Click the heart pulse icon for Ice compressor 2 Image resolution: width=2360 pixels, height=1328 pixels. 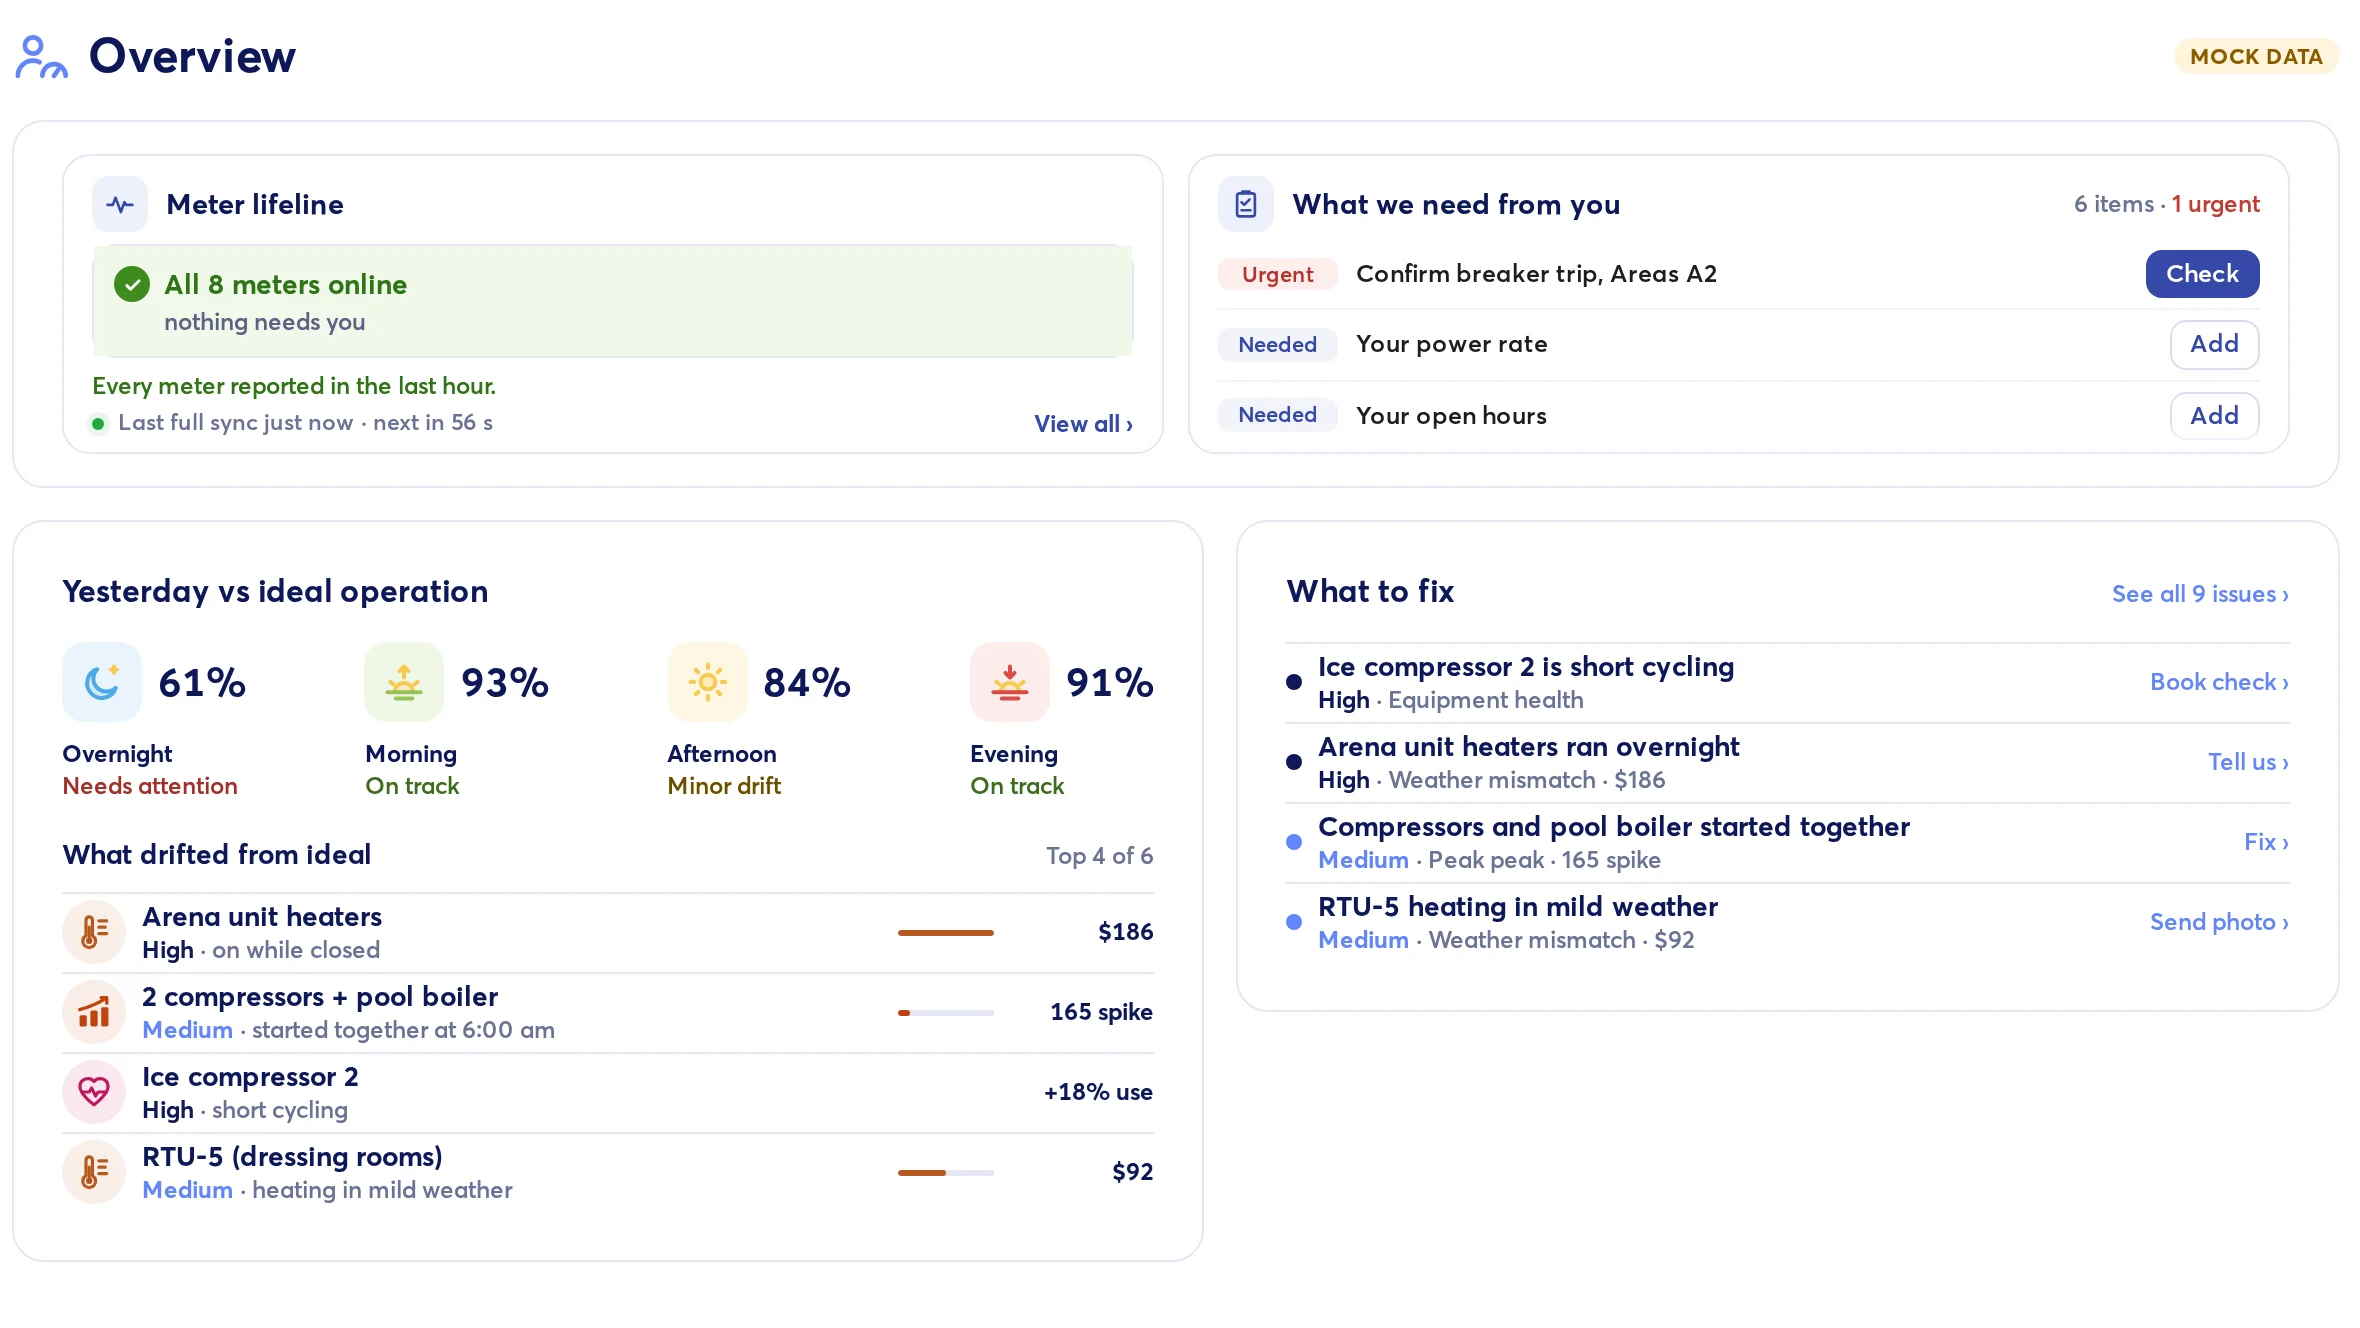pos(94,1092)
